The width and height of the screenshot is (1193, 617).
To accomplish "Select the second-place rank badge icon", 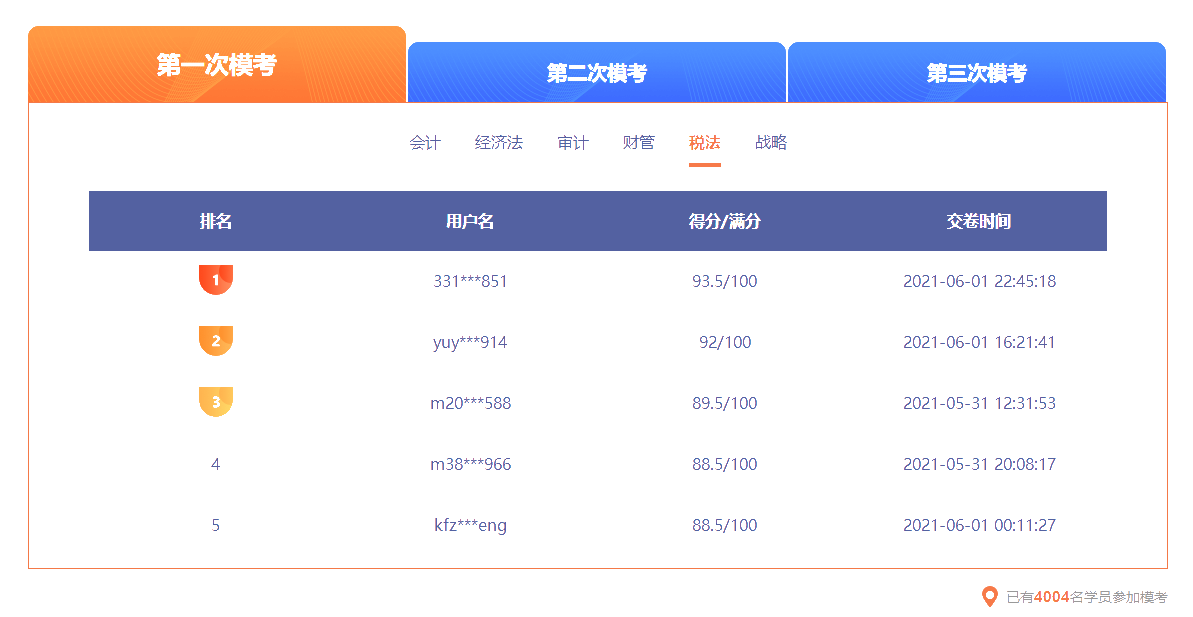I will (216, 341).
